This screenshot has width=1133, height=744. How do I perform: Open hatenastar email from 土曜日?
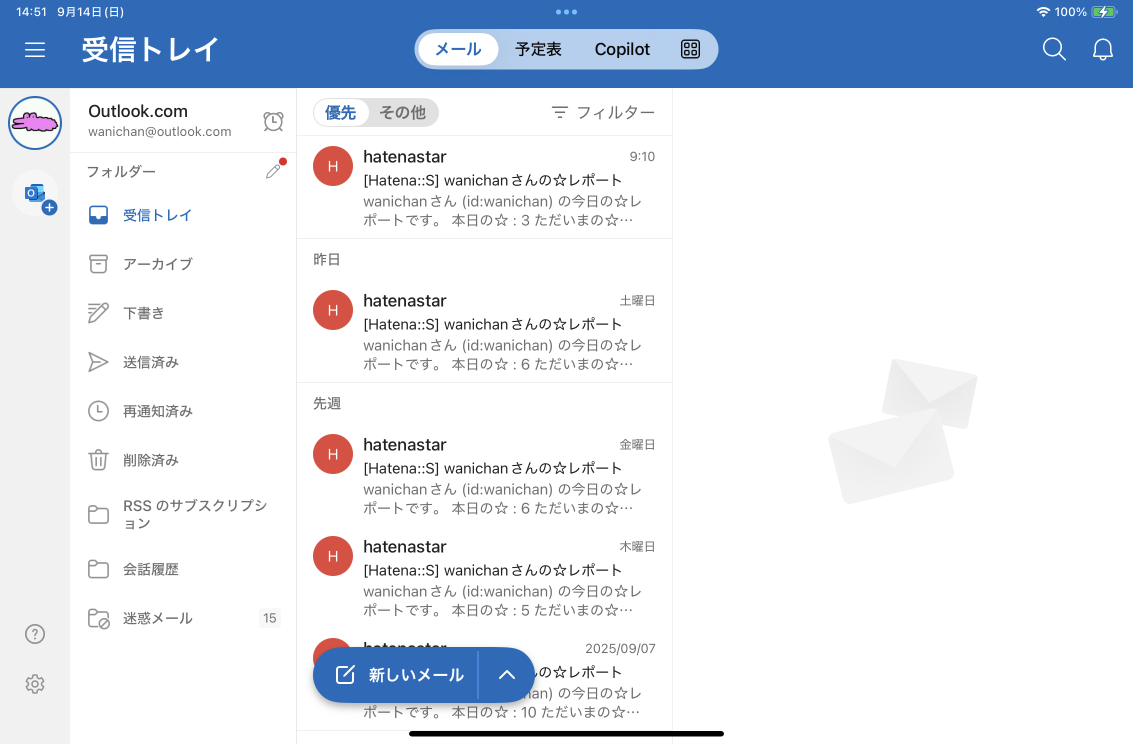[484, 331]
